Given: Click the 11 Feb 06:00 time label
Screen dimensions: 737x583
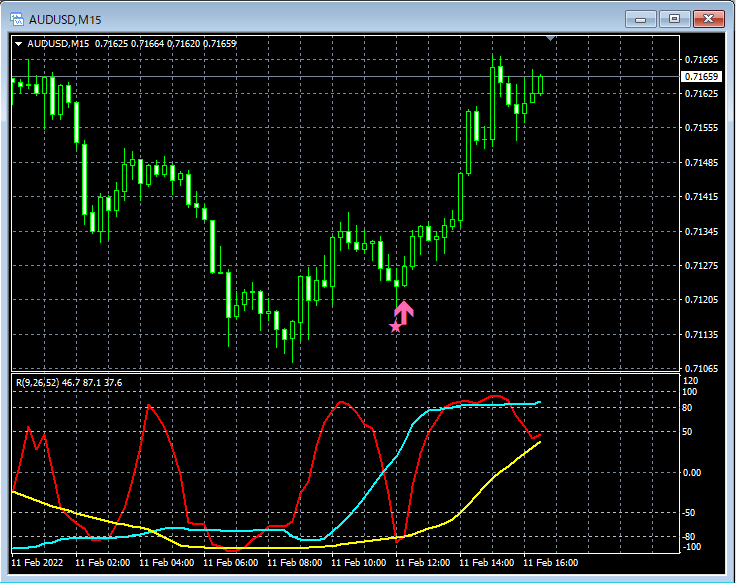Looking at the screenshot, I should (231, 563).
